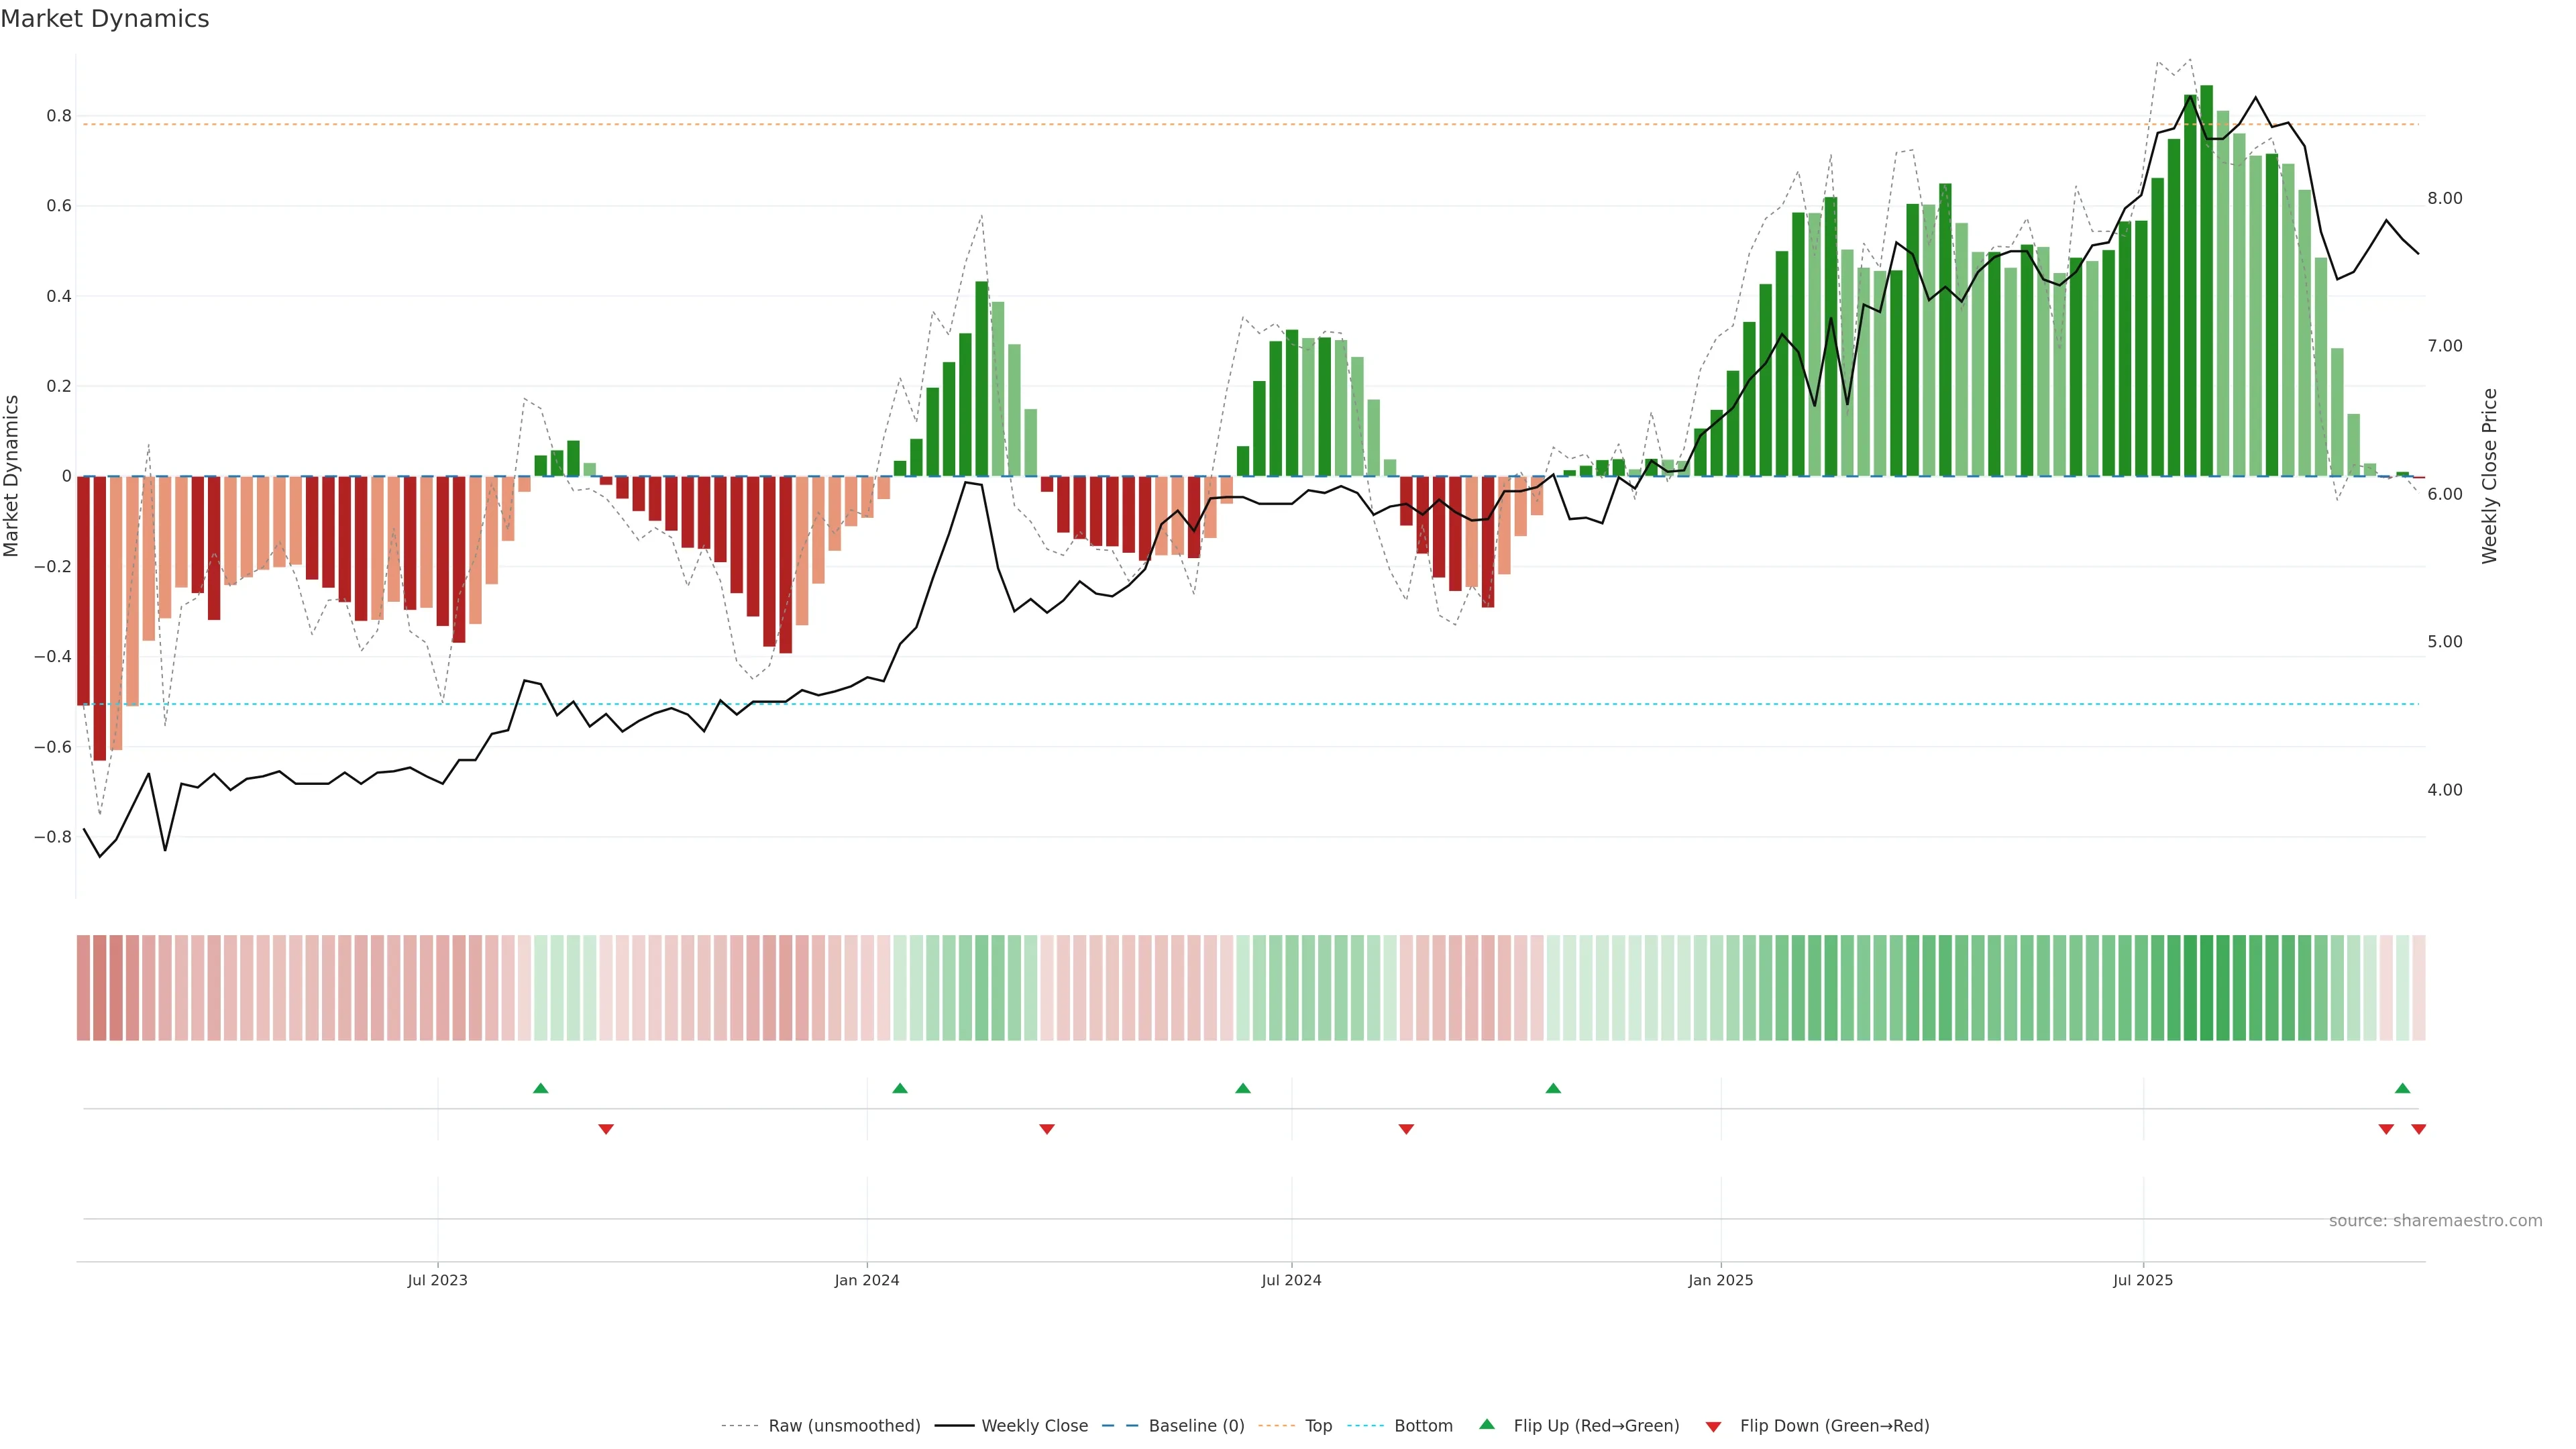The height and width of the screenshot is (1449, 2576).
Task: Click the last green flip-up triangle marker
Action: [x=2402, y=1088]
